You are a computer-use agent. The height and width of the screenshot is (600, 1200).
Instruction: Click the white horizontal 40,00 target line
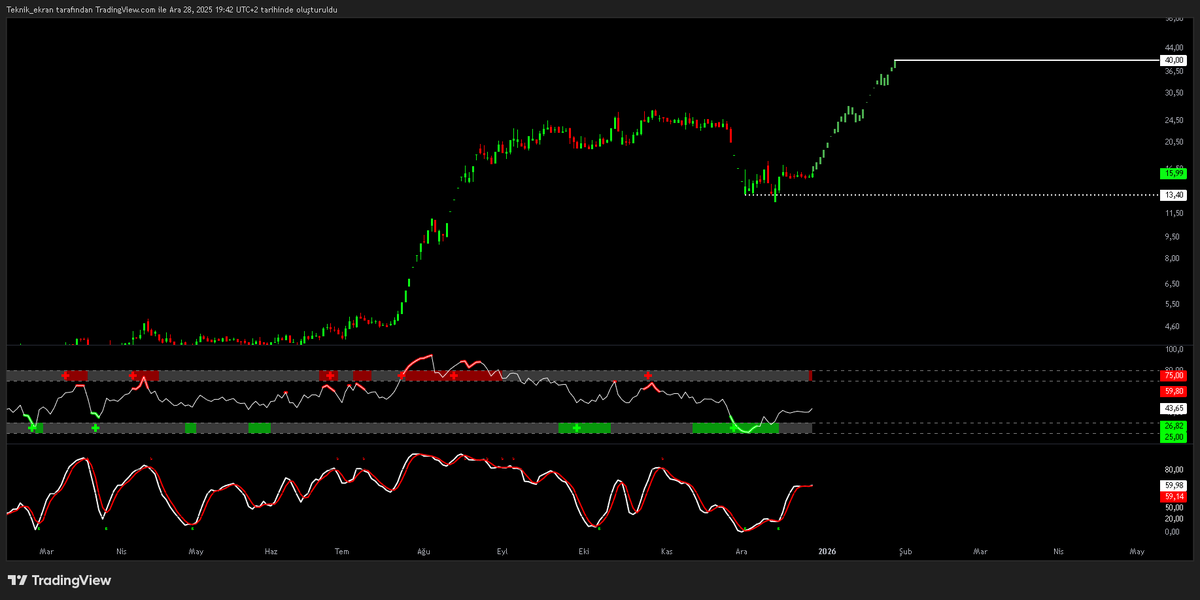click(1026, 60)
